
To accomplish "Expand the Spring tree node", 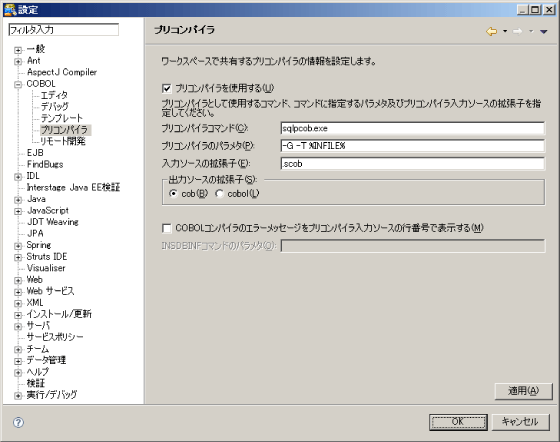I will pos(18,246).
